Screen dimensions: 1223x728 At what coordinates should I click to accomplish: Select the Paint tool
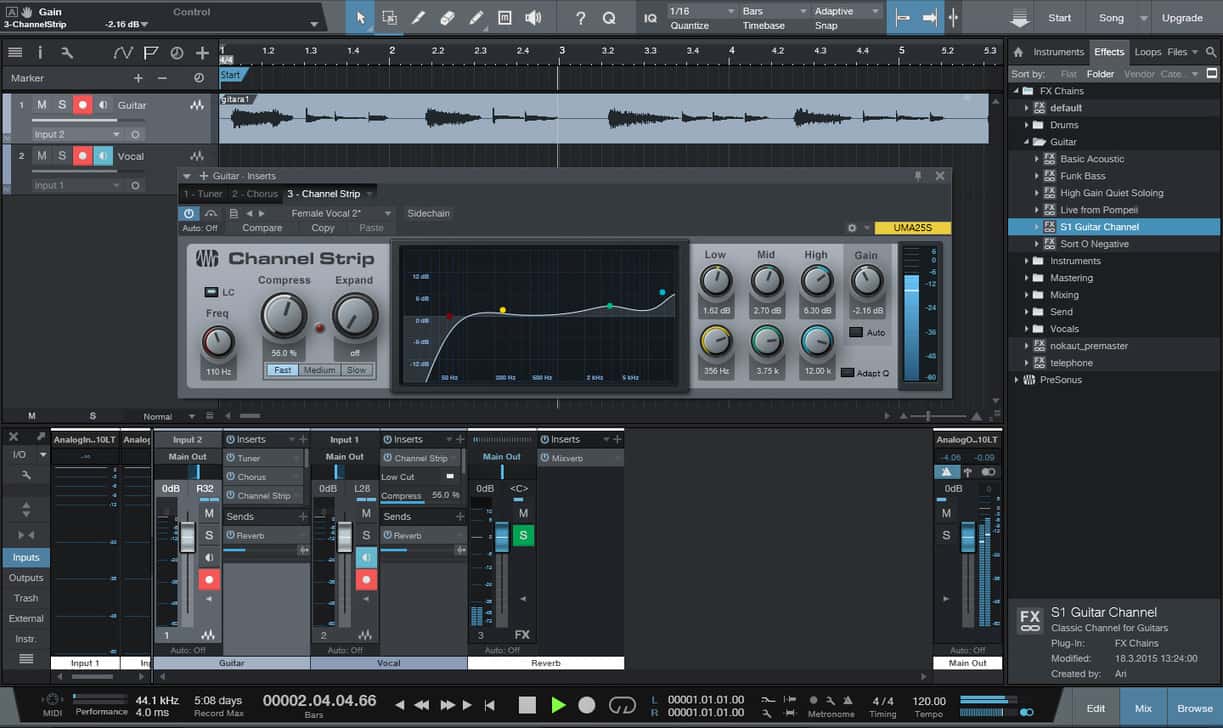pyautogui.click(x=475, y=16)
